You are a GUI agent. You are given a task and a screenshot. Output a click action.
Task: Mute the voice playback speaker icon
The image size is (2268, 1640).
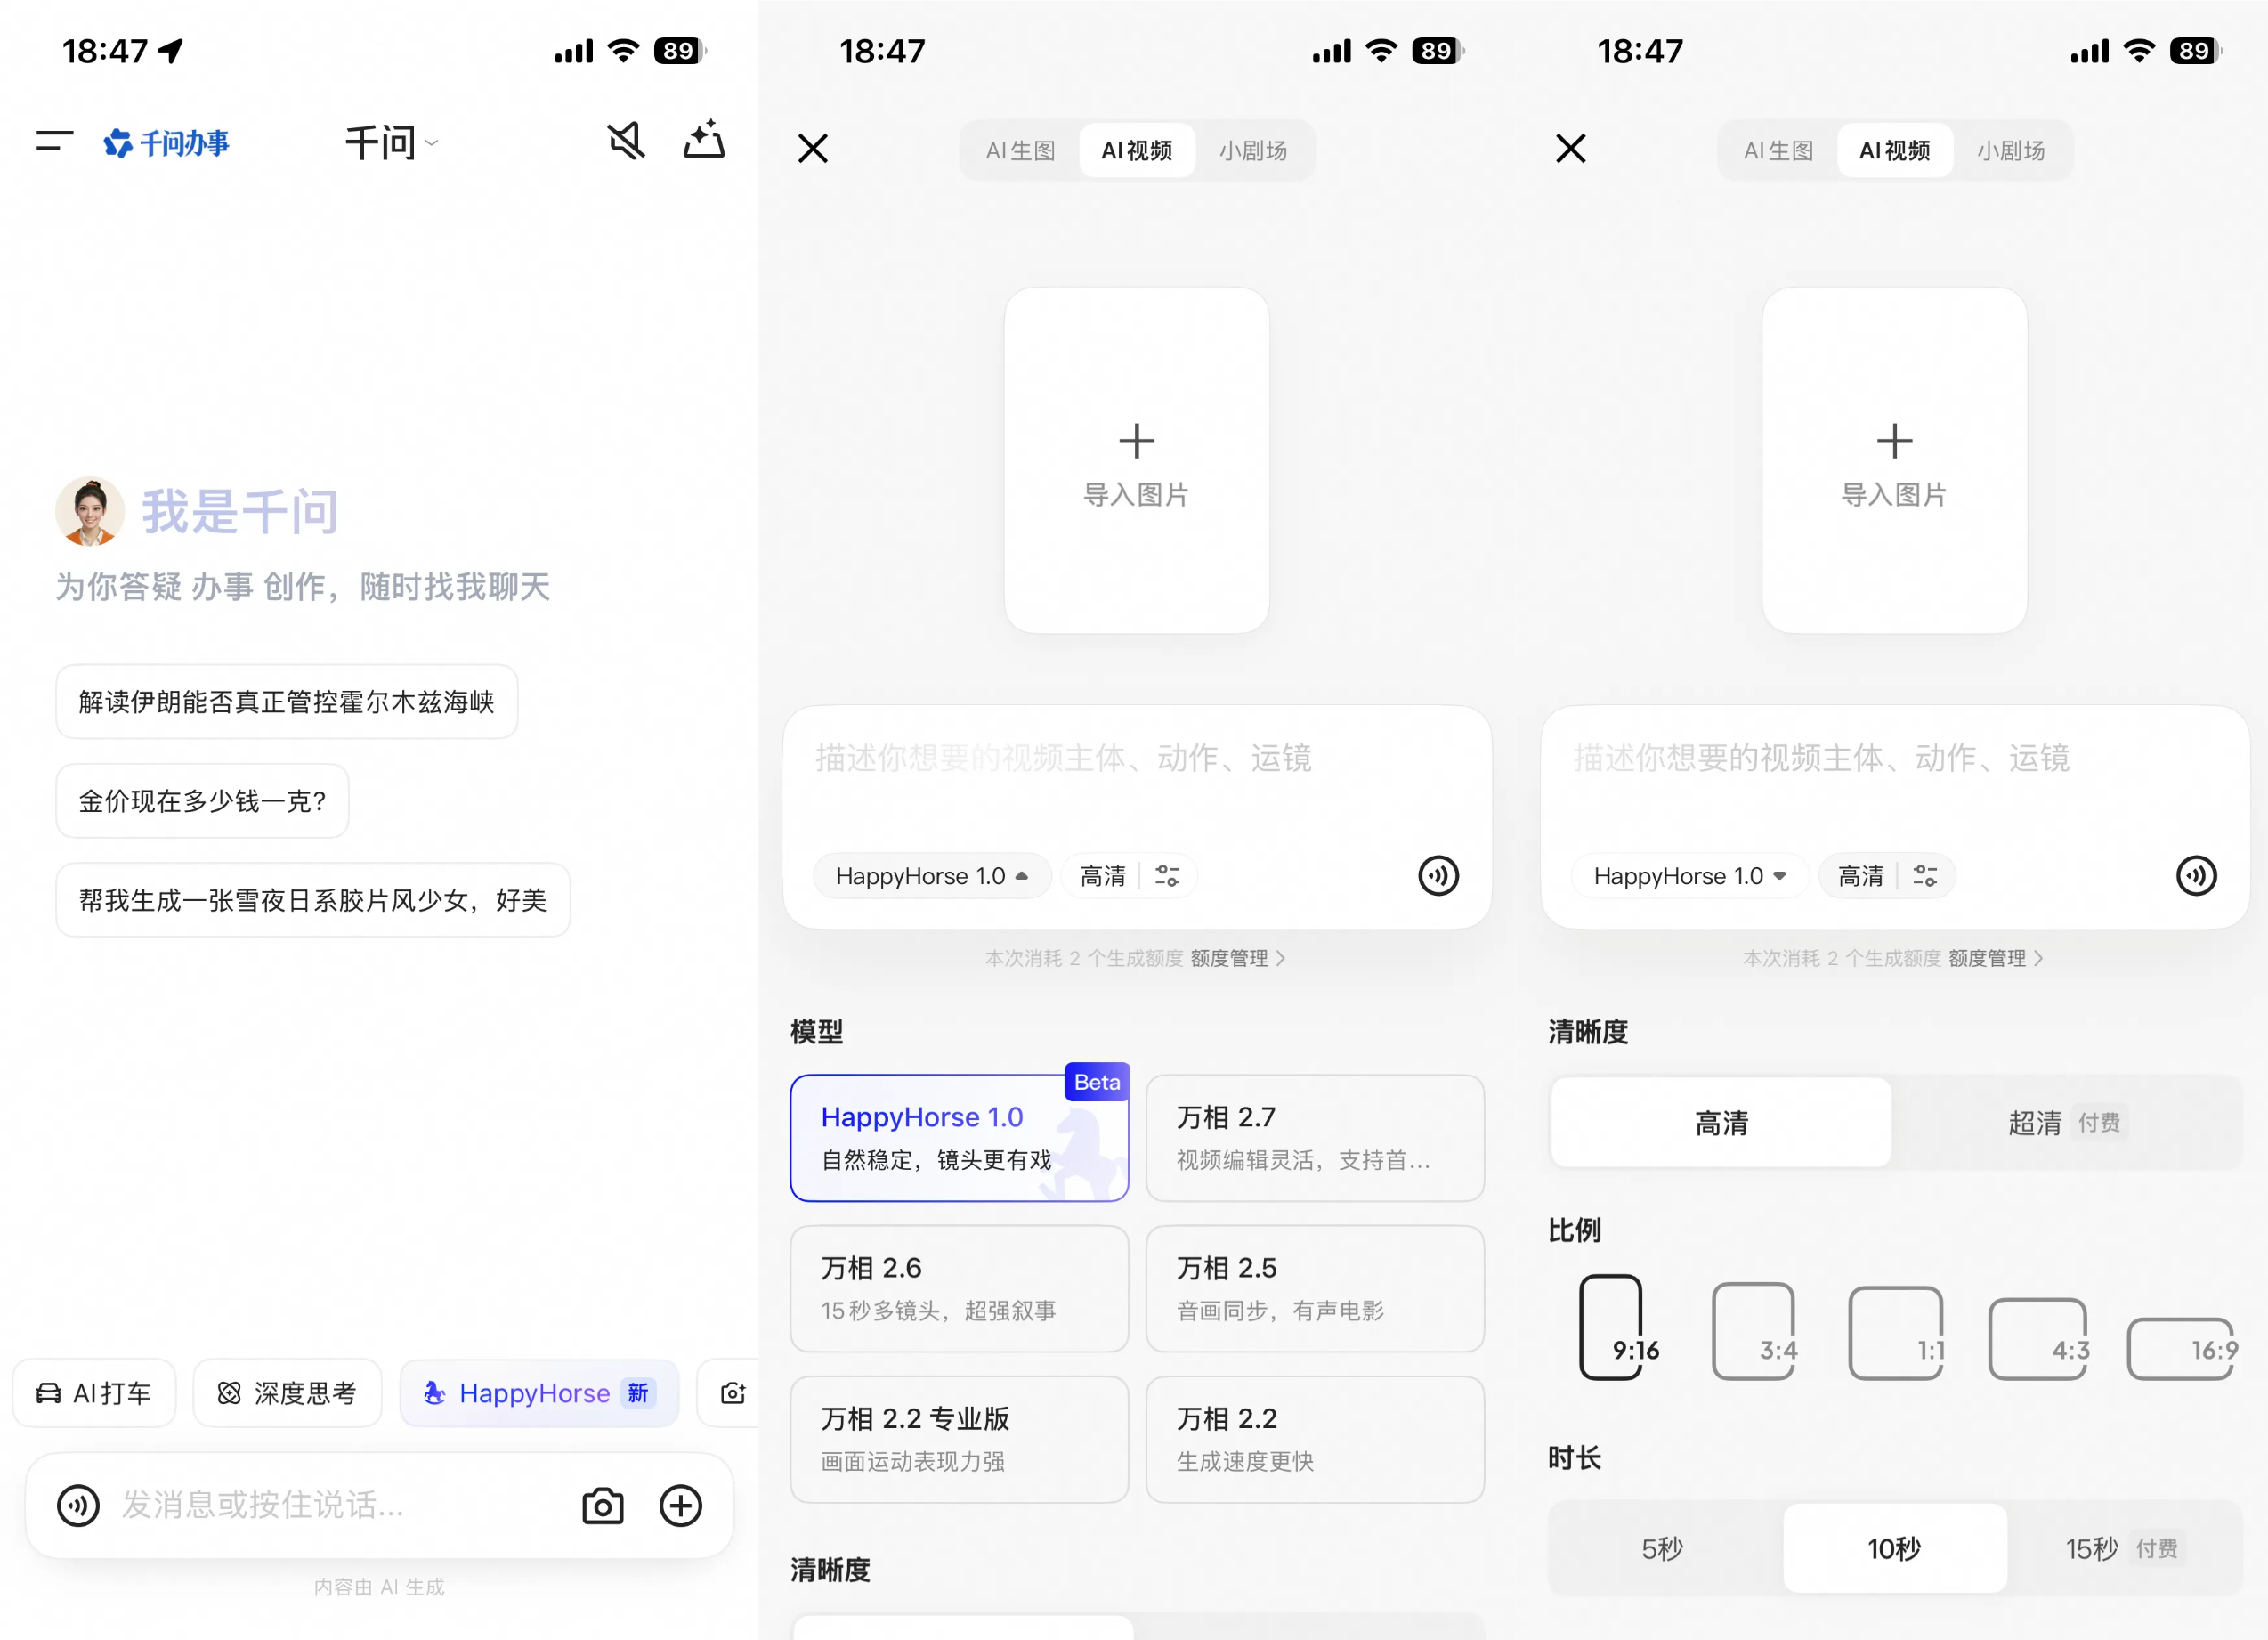[x=627, y=141]
